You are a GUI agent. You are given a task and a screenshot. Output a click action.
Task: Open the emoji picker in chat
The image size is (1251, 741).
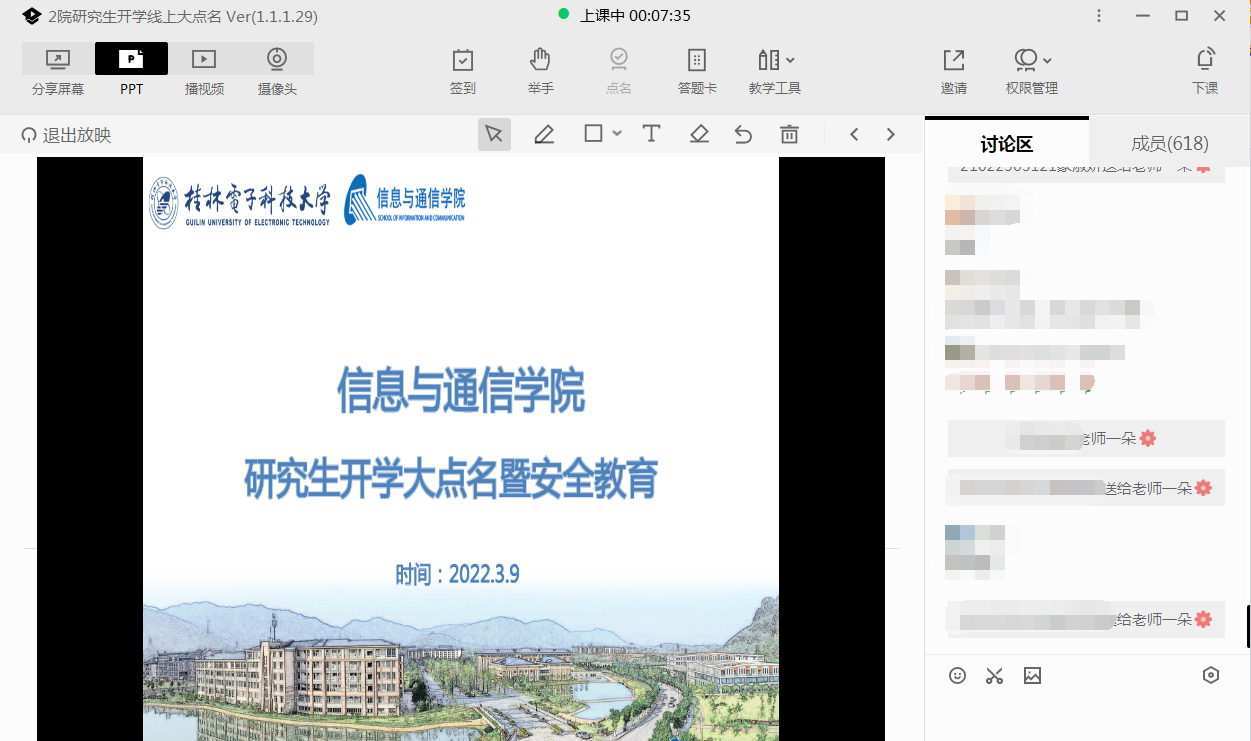957,676
